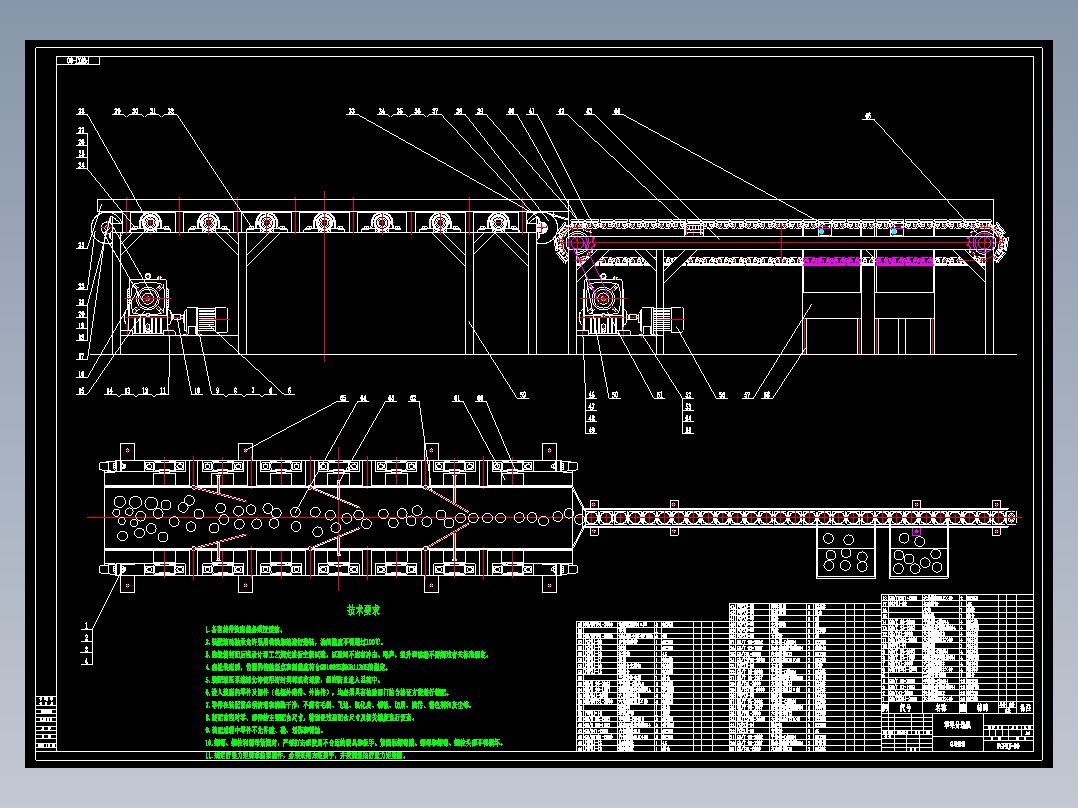Select technical requirement line 1 in green notes
Image resolution: width=1078 pixels, height=808 pixels.
[x=243, y=629]
